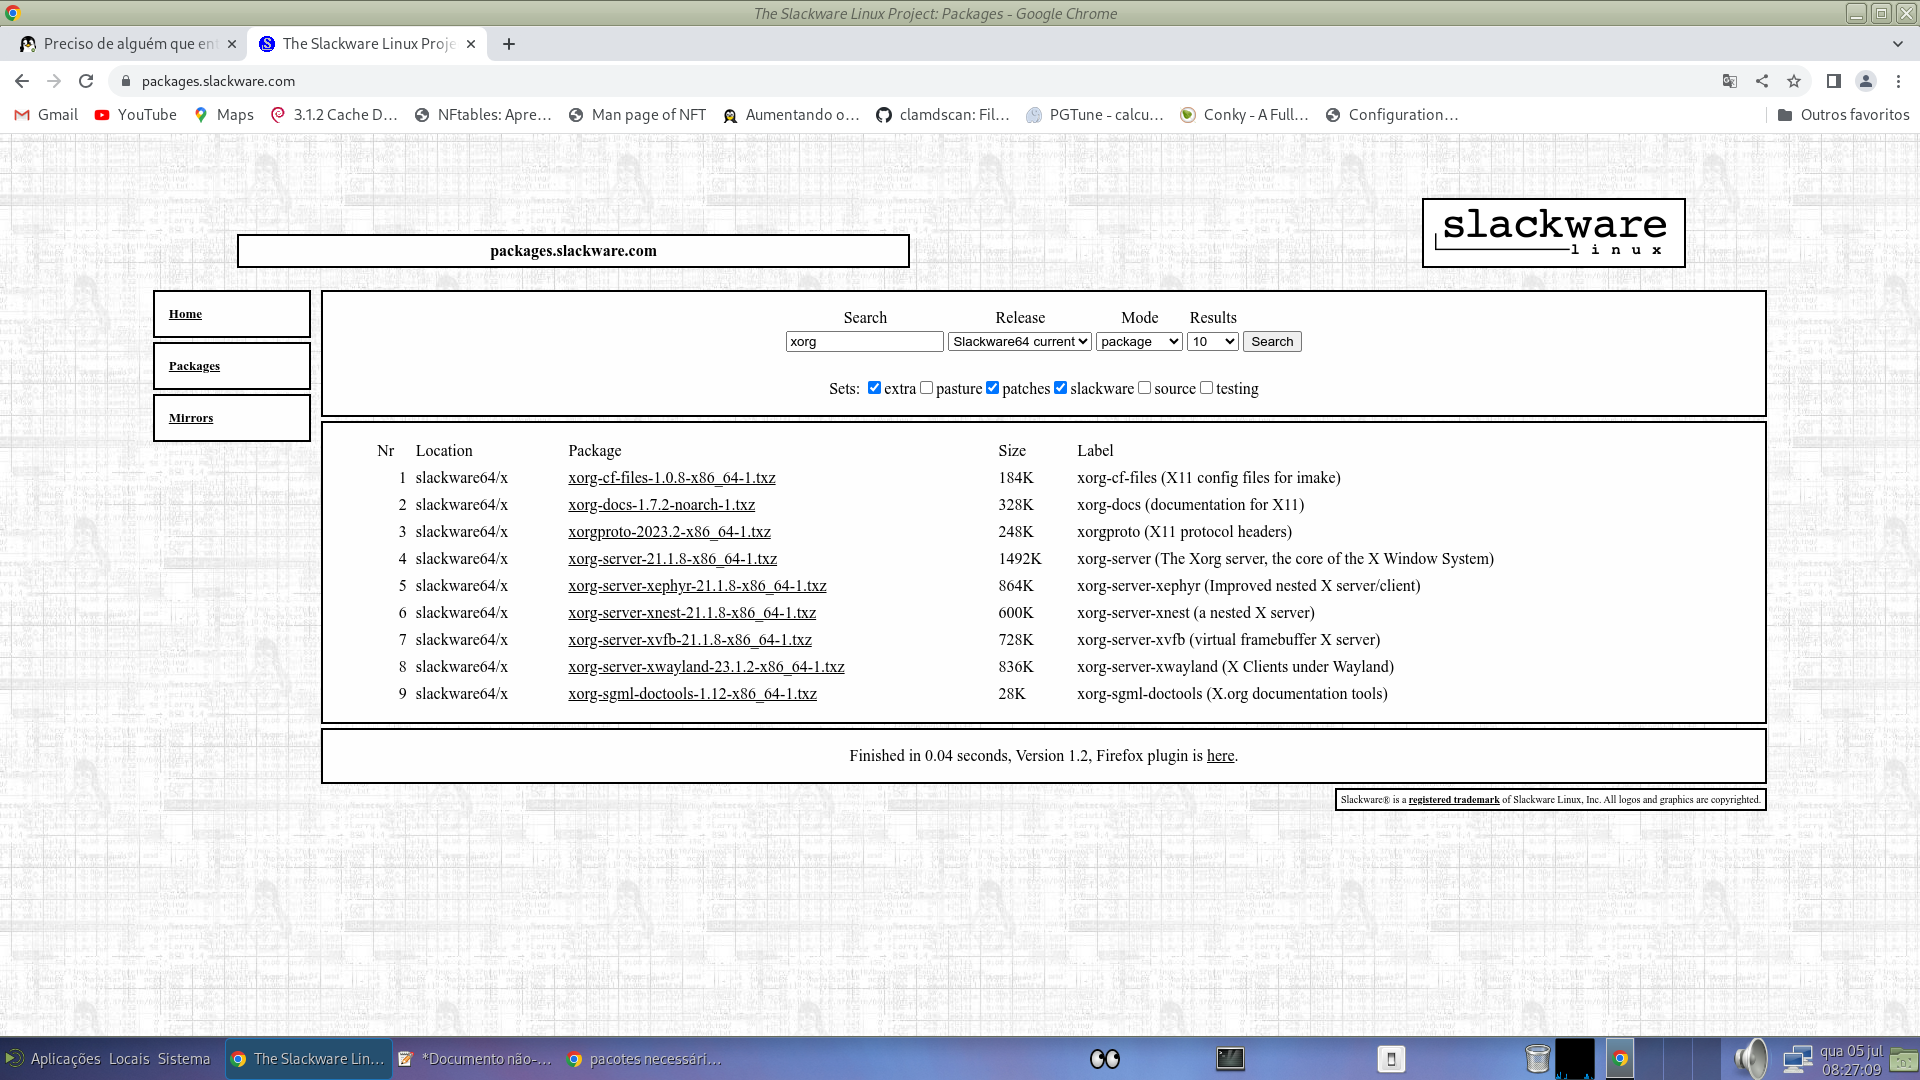Open xorg-cf-files-1.0.8-x86_64-1.txz package link
Viewport: 1920px width, 1080px height.
pos(672,478)
